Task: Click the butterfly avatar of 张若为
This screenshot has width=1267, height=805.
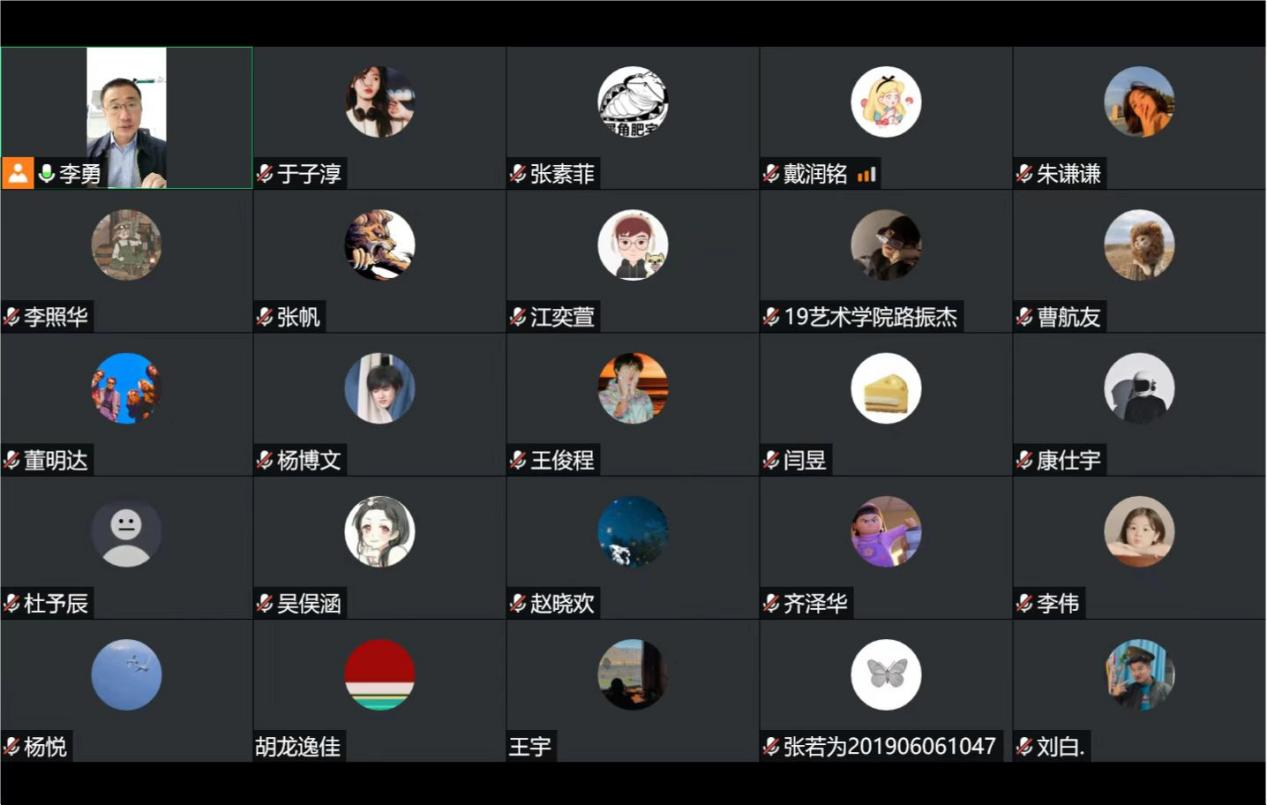Action: (886, 675)
